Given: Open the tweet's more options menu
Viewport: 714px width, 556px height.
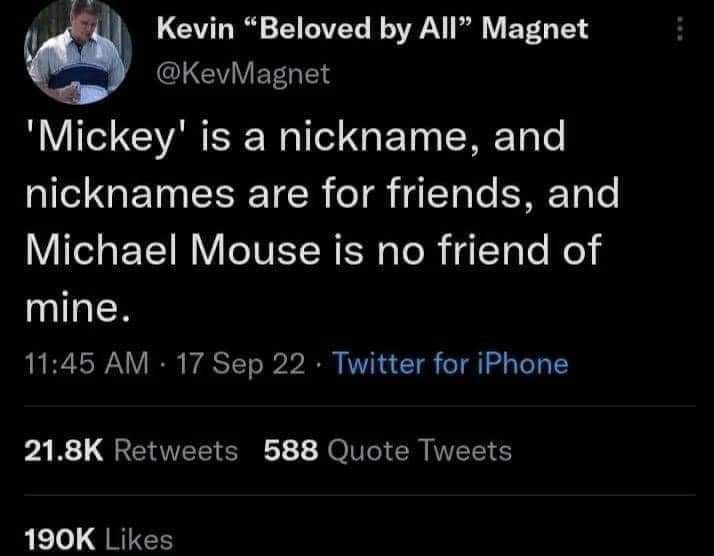Looking at the screenshot, I should point(682,31).
